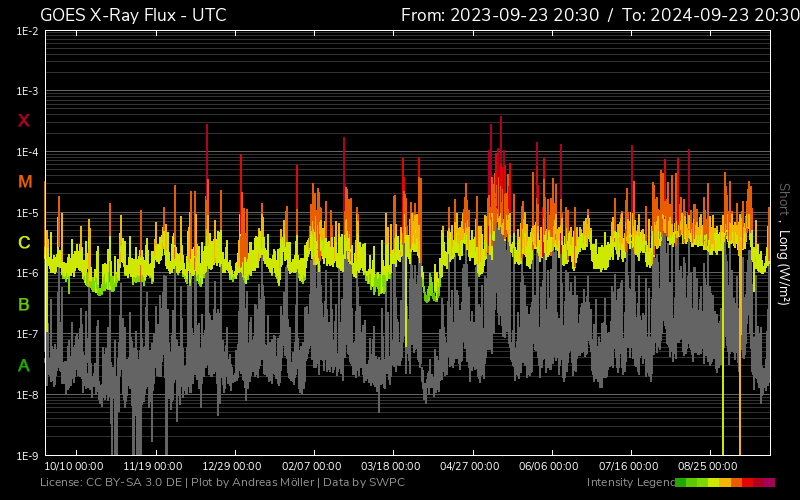Click the red X flare class label
This screenshot has width=800, height=500.
(24, 121)
